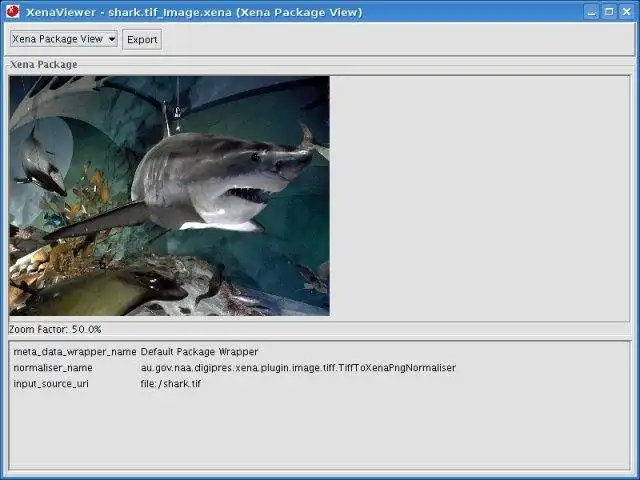Screen dimensions: 640x480
Task: Minimize the XenaViewer window
Action: pos(591,11)
